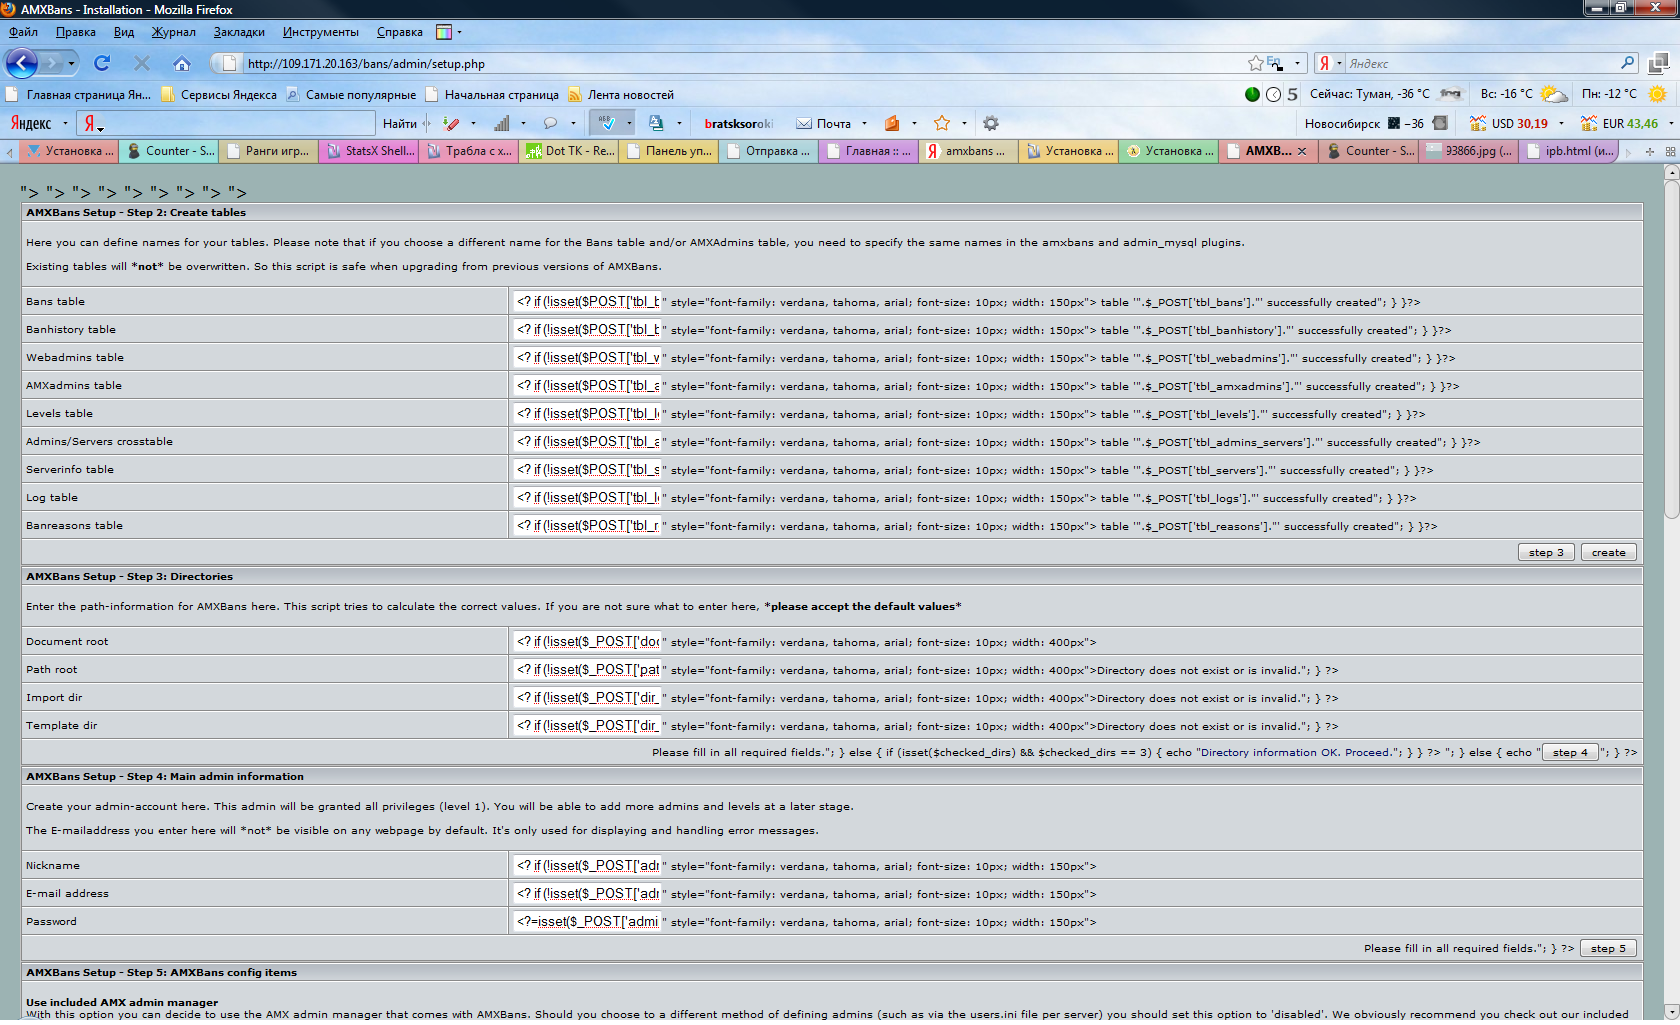Click the Firefox icon in the title bar

point(9,9)
